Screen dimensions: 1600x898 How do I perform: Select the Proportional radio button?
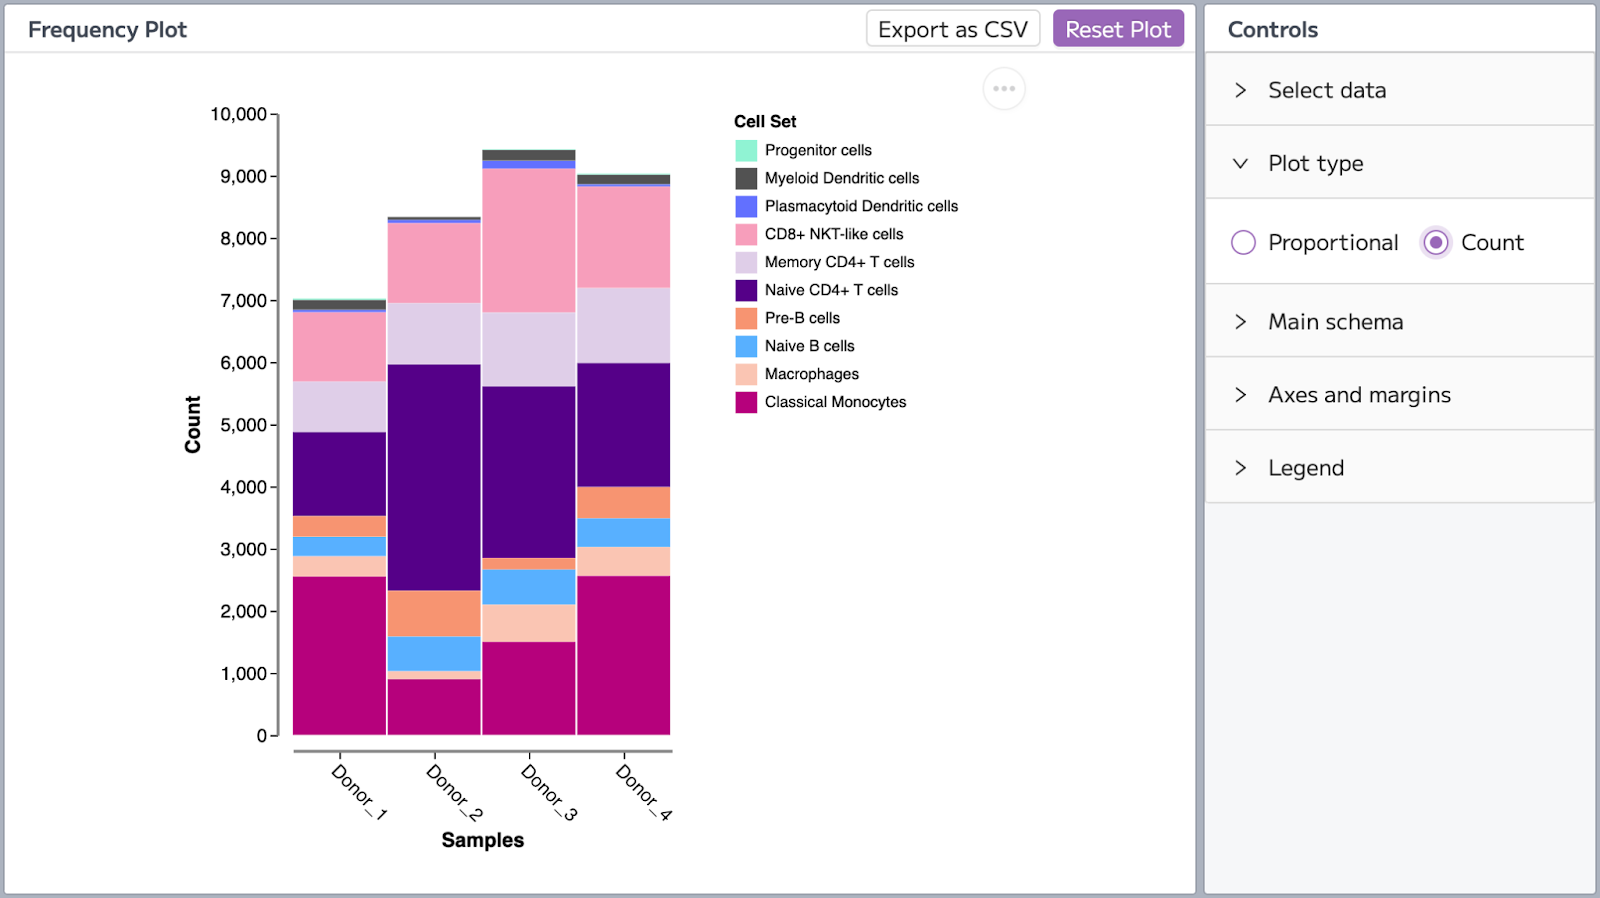[1243, 243]
